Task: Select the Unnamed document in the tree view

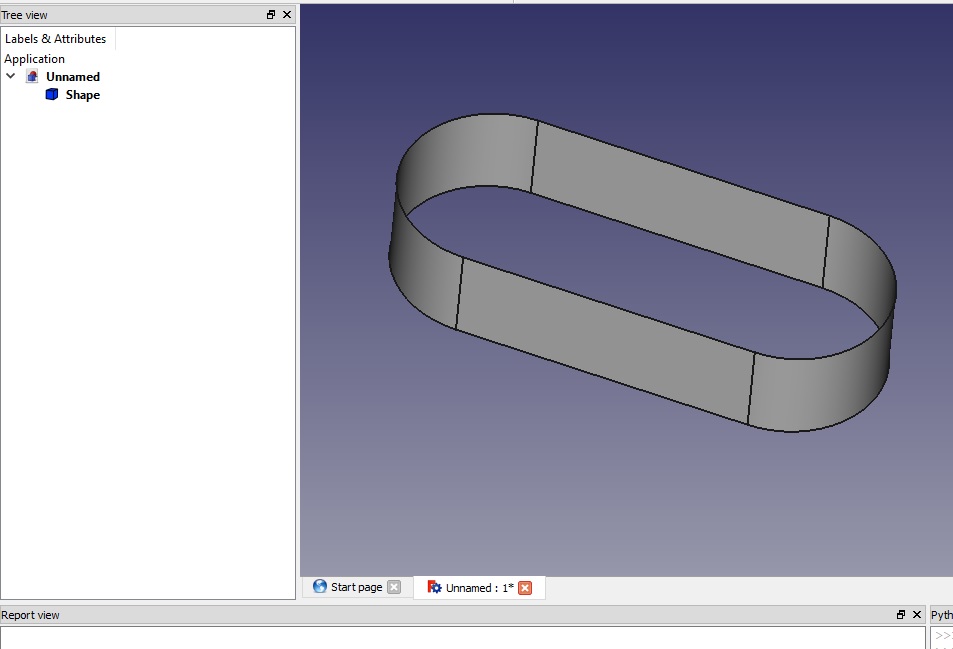Action: coord(75,76)
